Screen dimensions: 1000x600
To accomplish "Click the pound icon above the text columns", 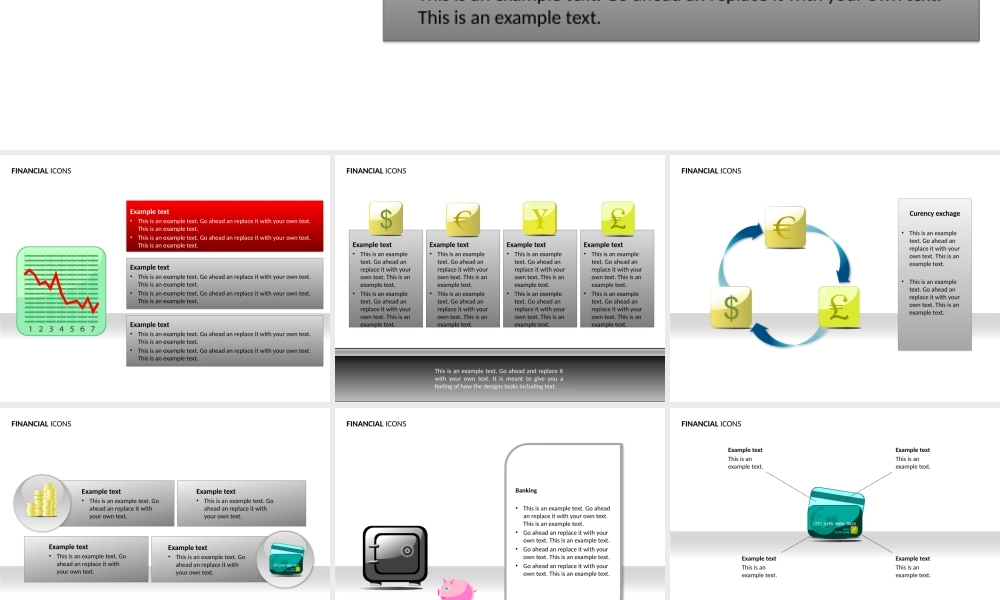I will pyautogui.click(x=617, y=218).
